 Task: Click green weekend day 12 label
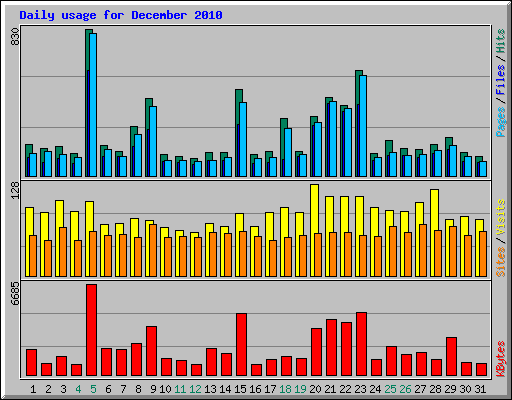click(x=195, y=389)
